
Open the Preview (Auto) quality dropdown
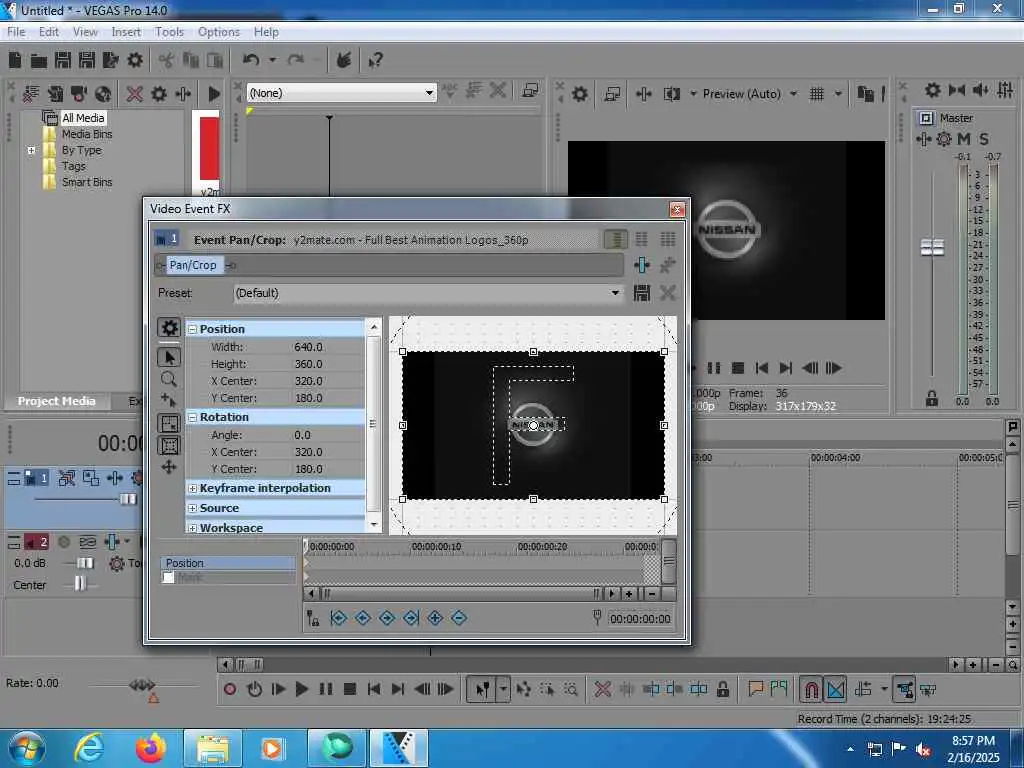(793, 94)
